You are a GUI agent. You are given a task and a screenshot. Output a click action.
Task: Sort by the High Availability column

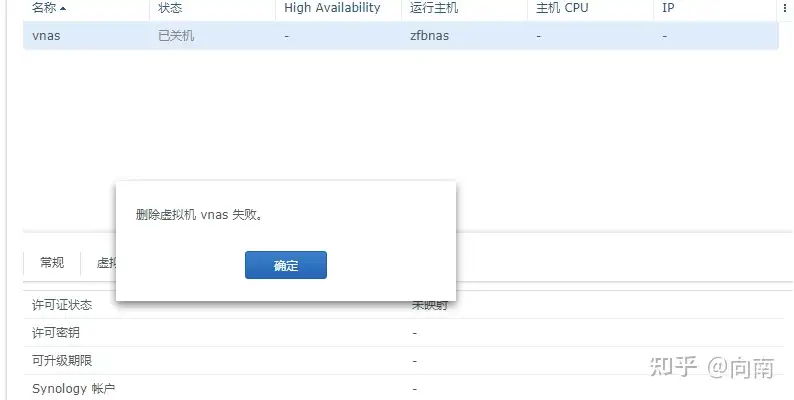(338, 9)
